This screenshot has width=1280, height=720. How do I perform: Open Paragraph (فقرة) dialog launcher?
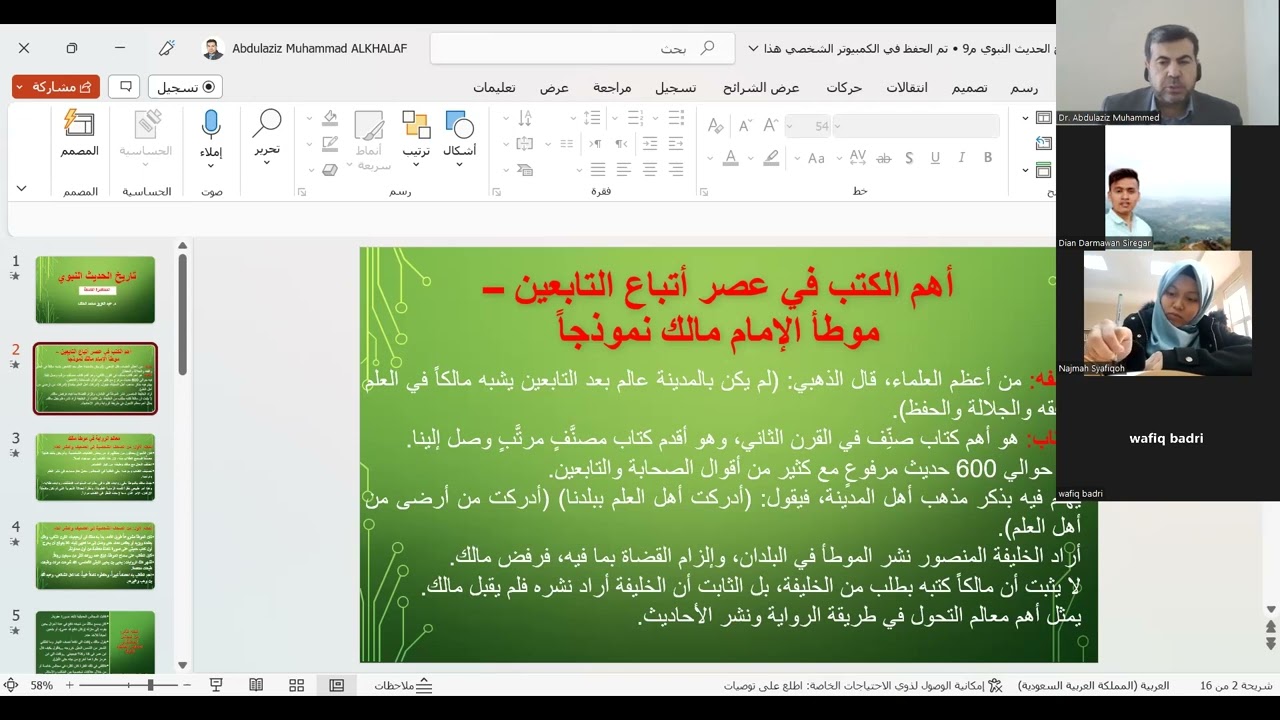tap(496, 192)
